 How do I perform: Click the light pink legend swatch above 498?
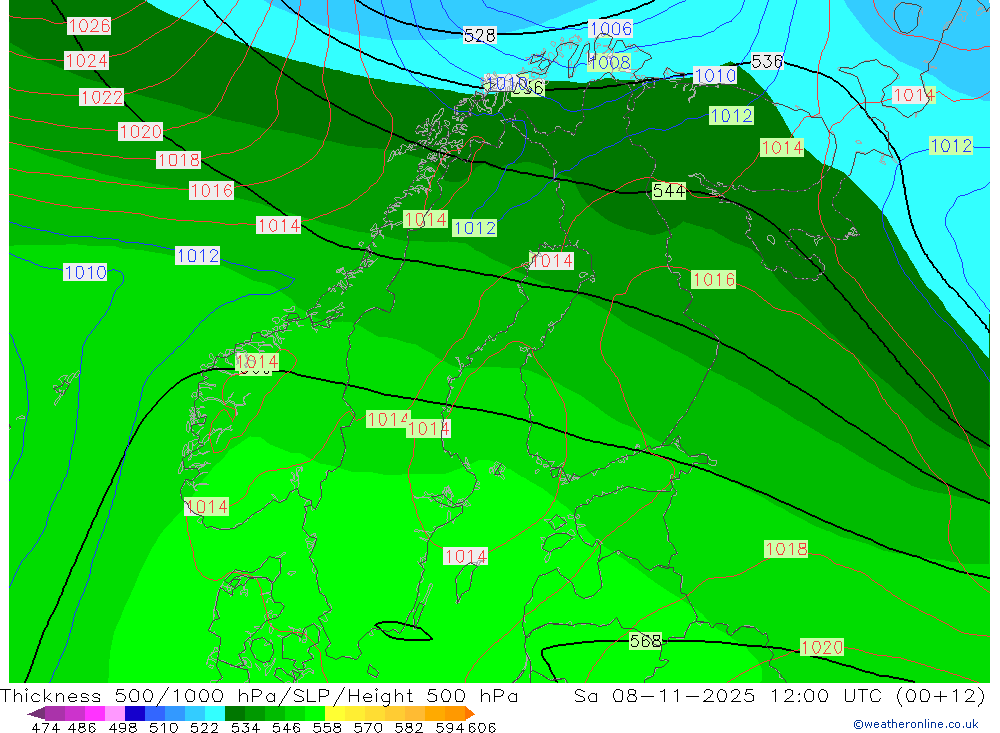point(115,713)
